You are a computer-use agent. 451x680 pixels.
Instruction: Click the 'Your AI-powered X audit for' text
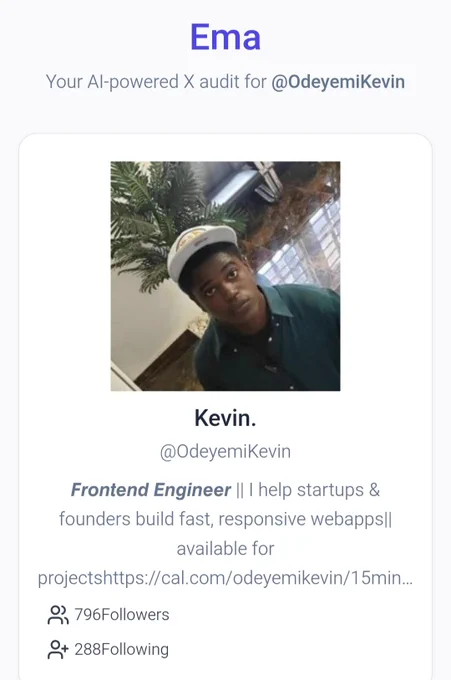click(156, 82)
